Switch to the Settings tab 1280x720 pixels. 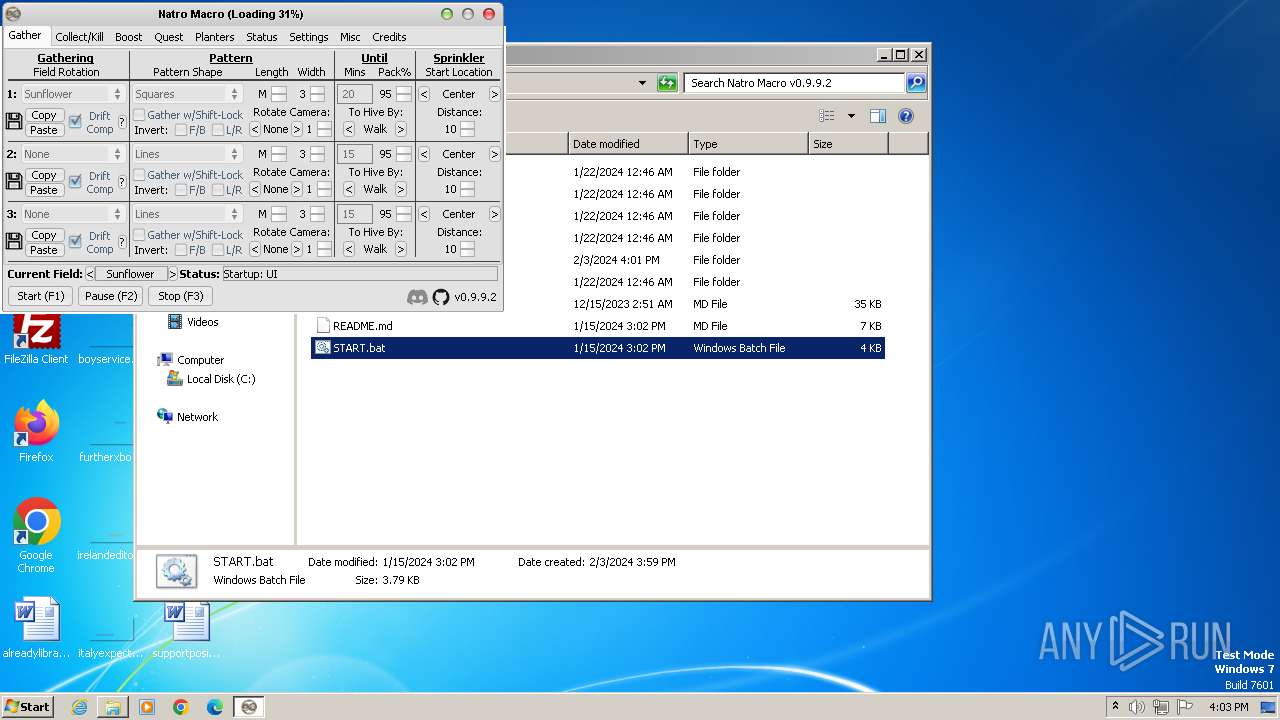coord(308,37)
